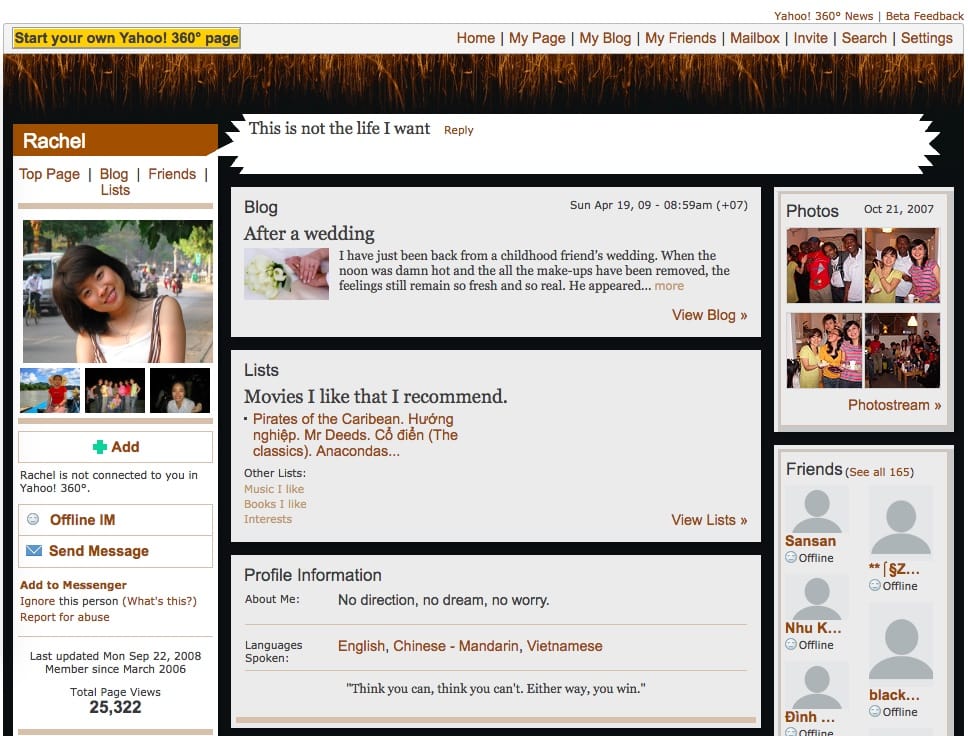Click the Offline IM smiley icon
Image resolution: width=968 pixels, height=736 pixels.
(x=33, y=520)
